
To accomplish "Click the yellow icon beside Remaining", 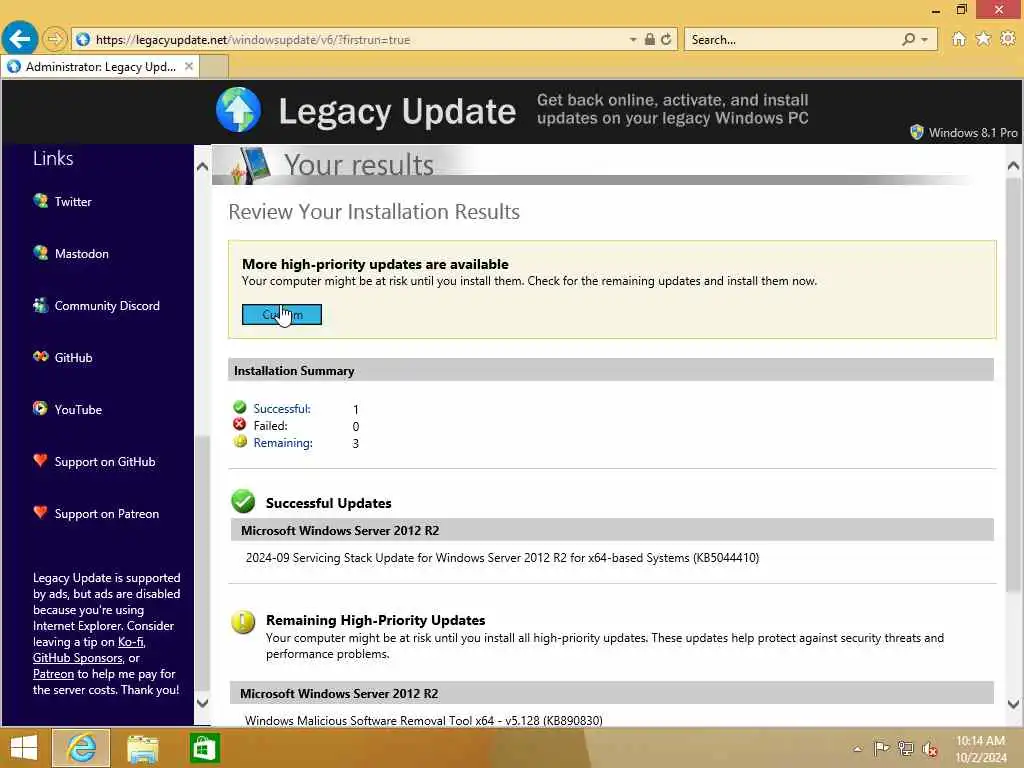I will [x=240, y=441].
